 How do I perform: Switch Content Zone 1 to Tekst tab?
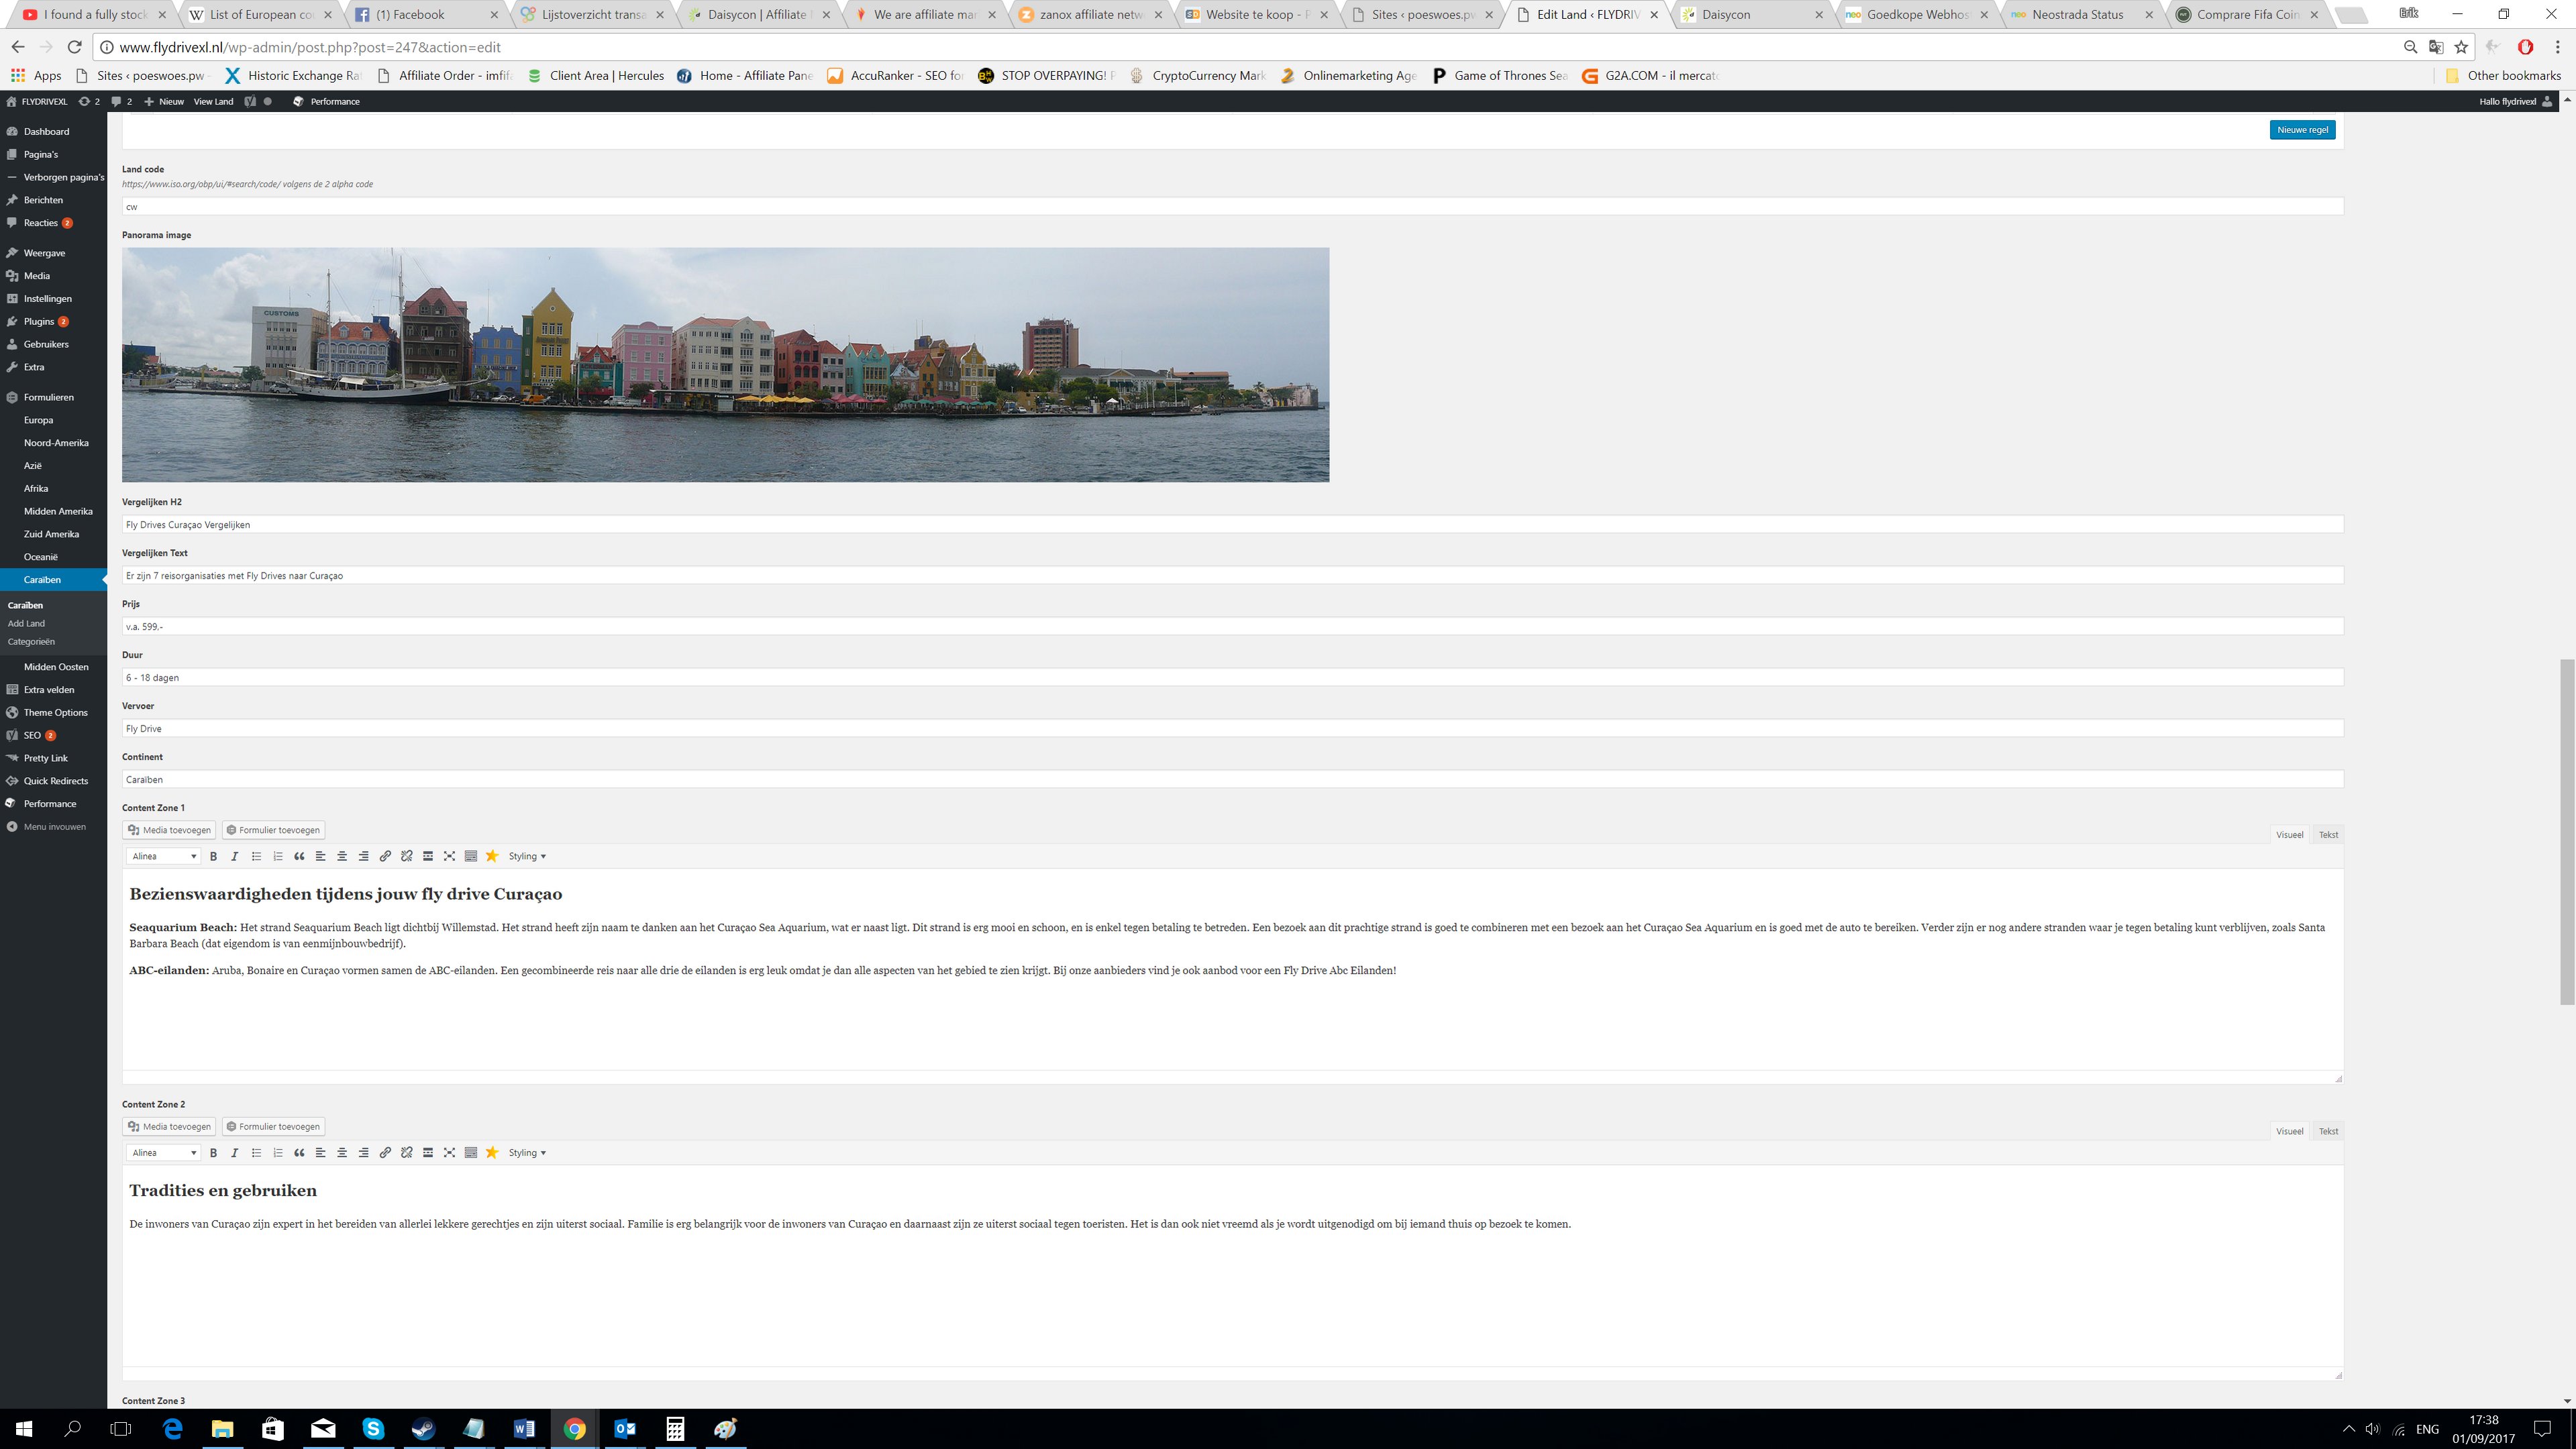click(2328, 835)
